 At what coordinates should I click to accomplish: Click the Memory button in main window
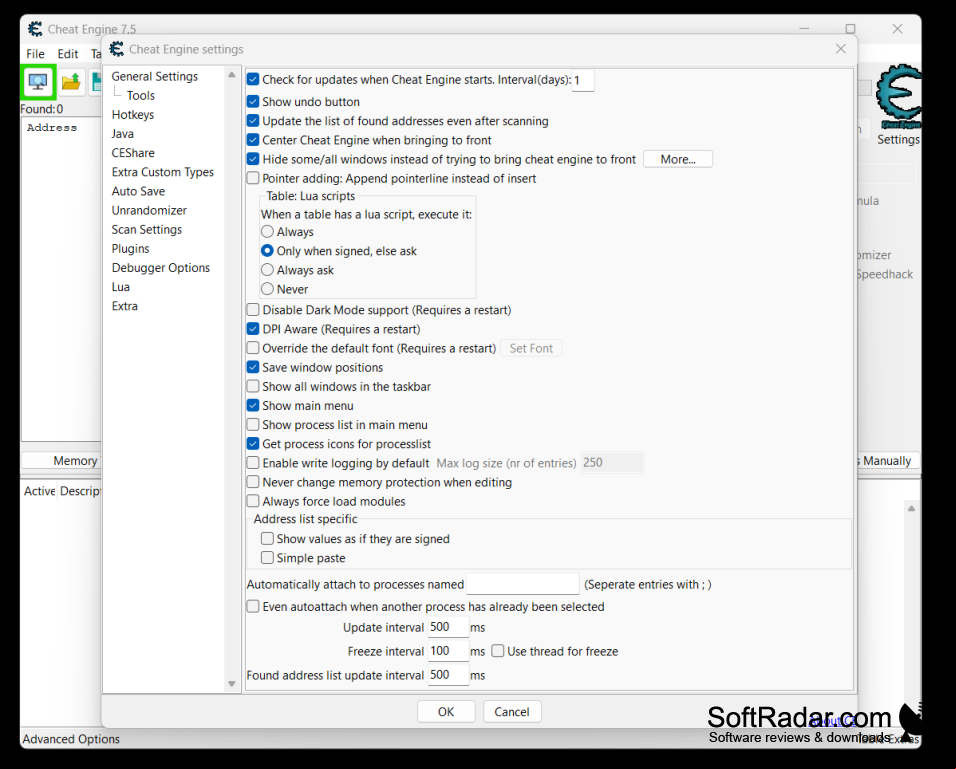click(62, 460)
